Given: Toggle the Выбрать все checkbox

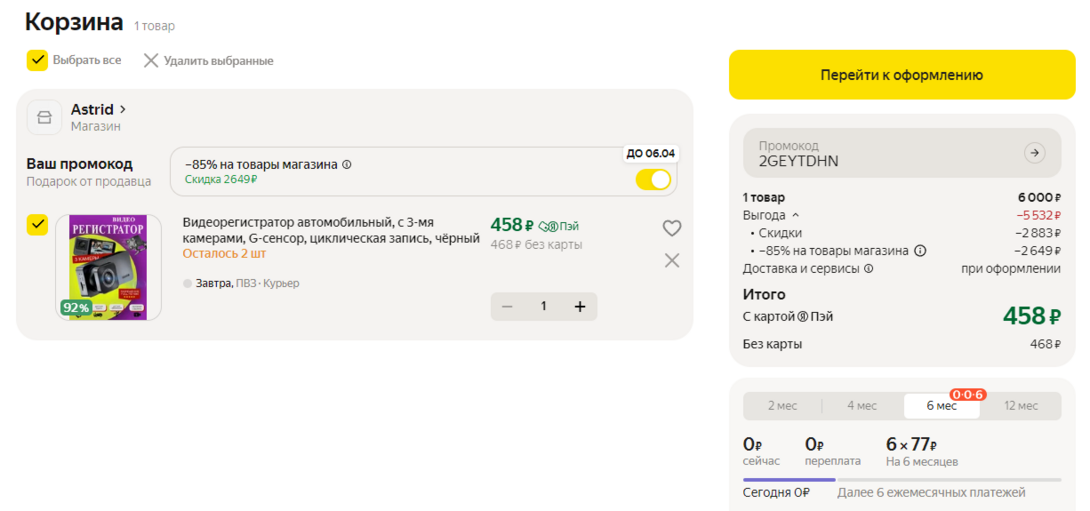Looking at the screenshot, I should click(x=37, y=60).
